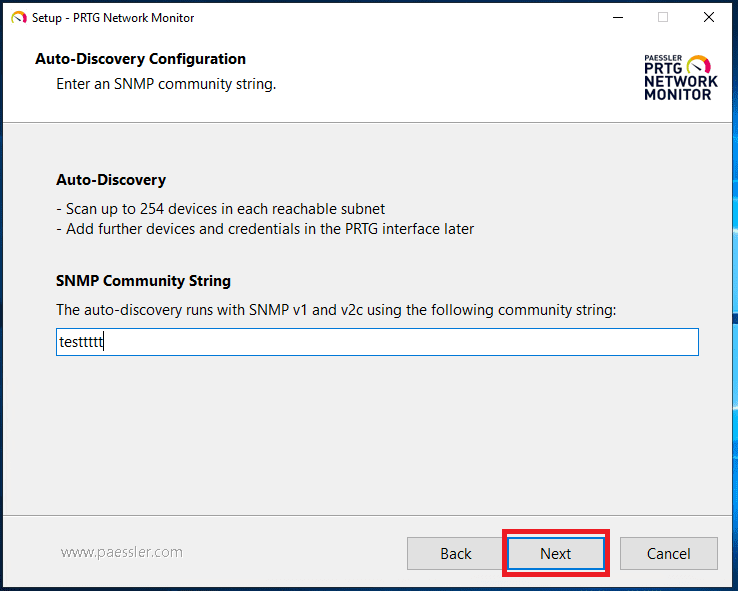Select 'The auto-discovery runs with SNMP v1' sentence
The image size is (738, 591).
(x=336, y=310)
